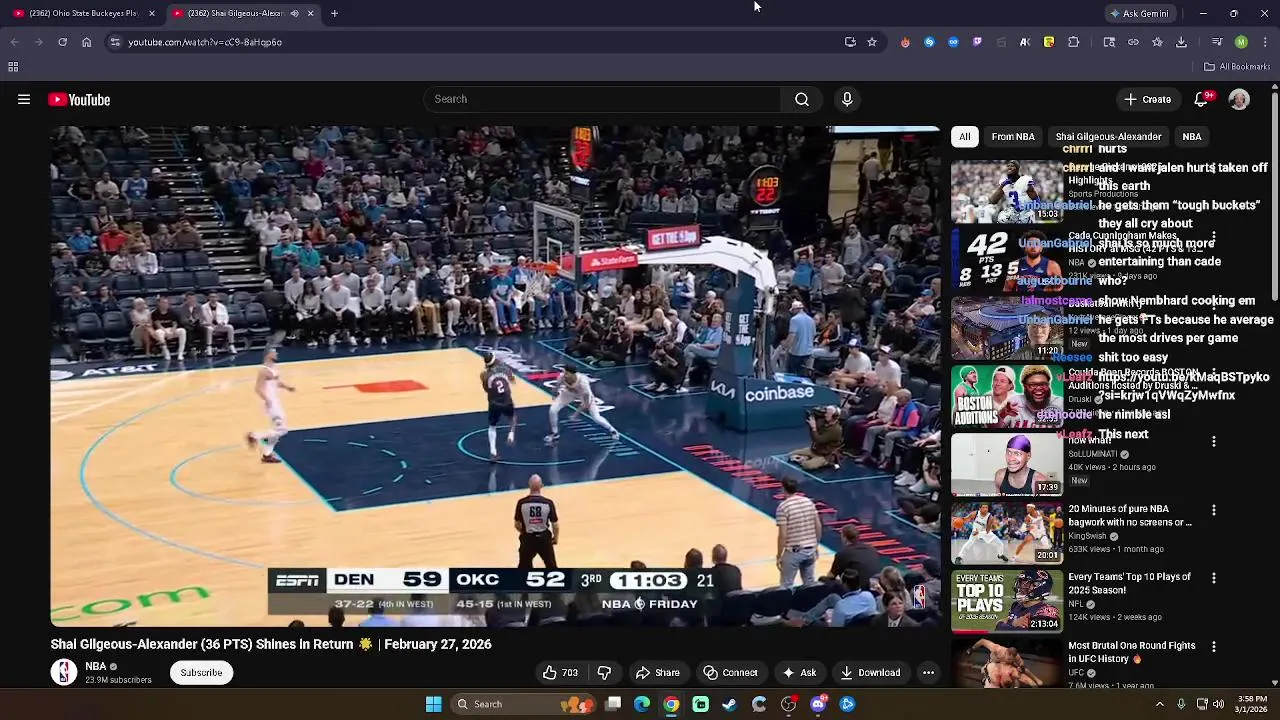Click the Windows taskbar Search box
Viewport: 1280px width, 720px height.
click(524, 704)
